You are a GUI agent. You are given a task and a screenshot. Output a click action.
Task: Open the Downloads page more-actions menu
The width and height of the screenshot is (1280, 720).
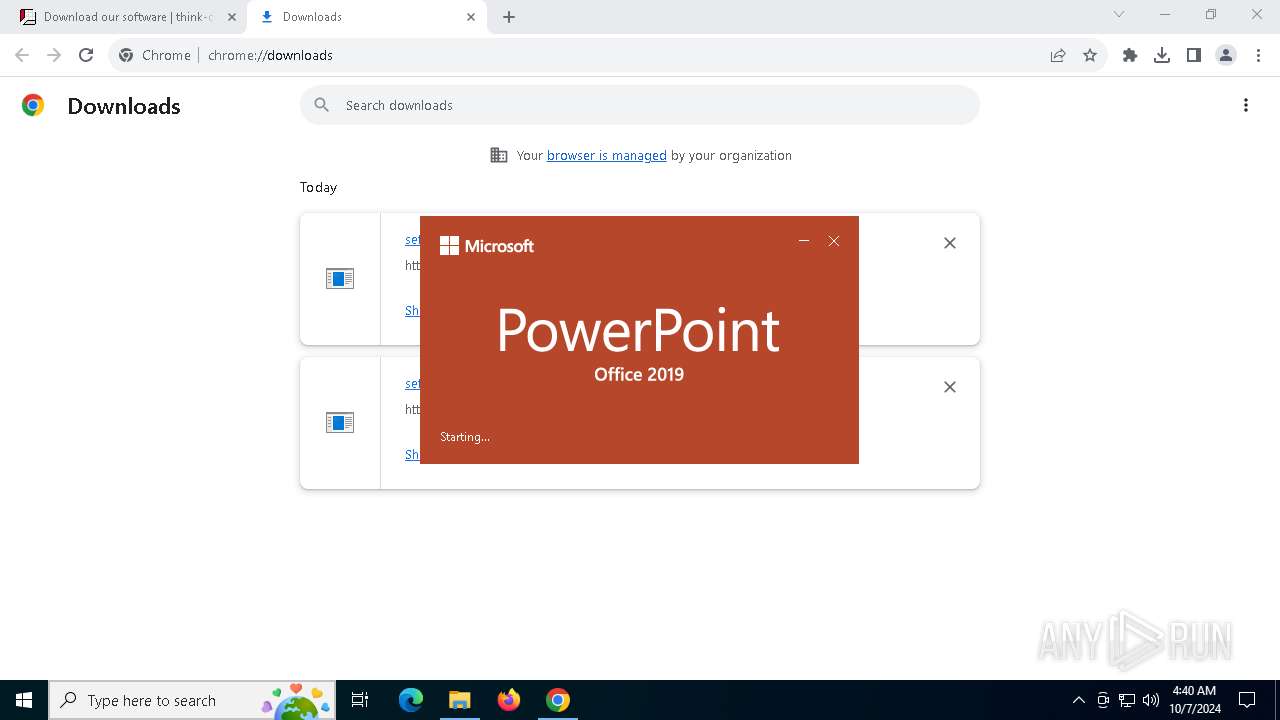(x=1246, y=105)
